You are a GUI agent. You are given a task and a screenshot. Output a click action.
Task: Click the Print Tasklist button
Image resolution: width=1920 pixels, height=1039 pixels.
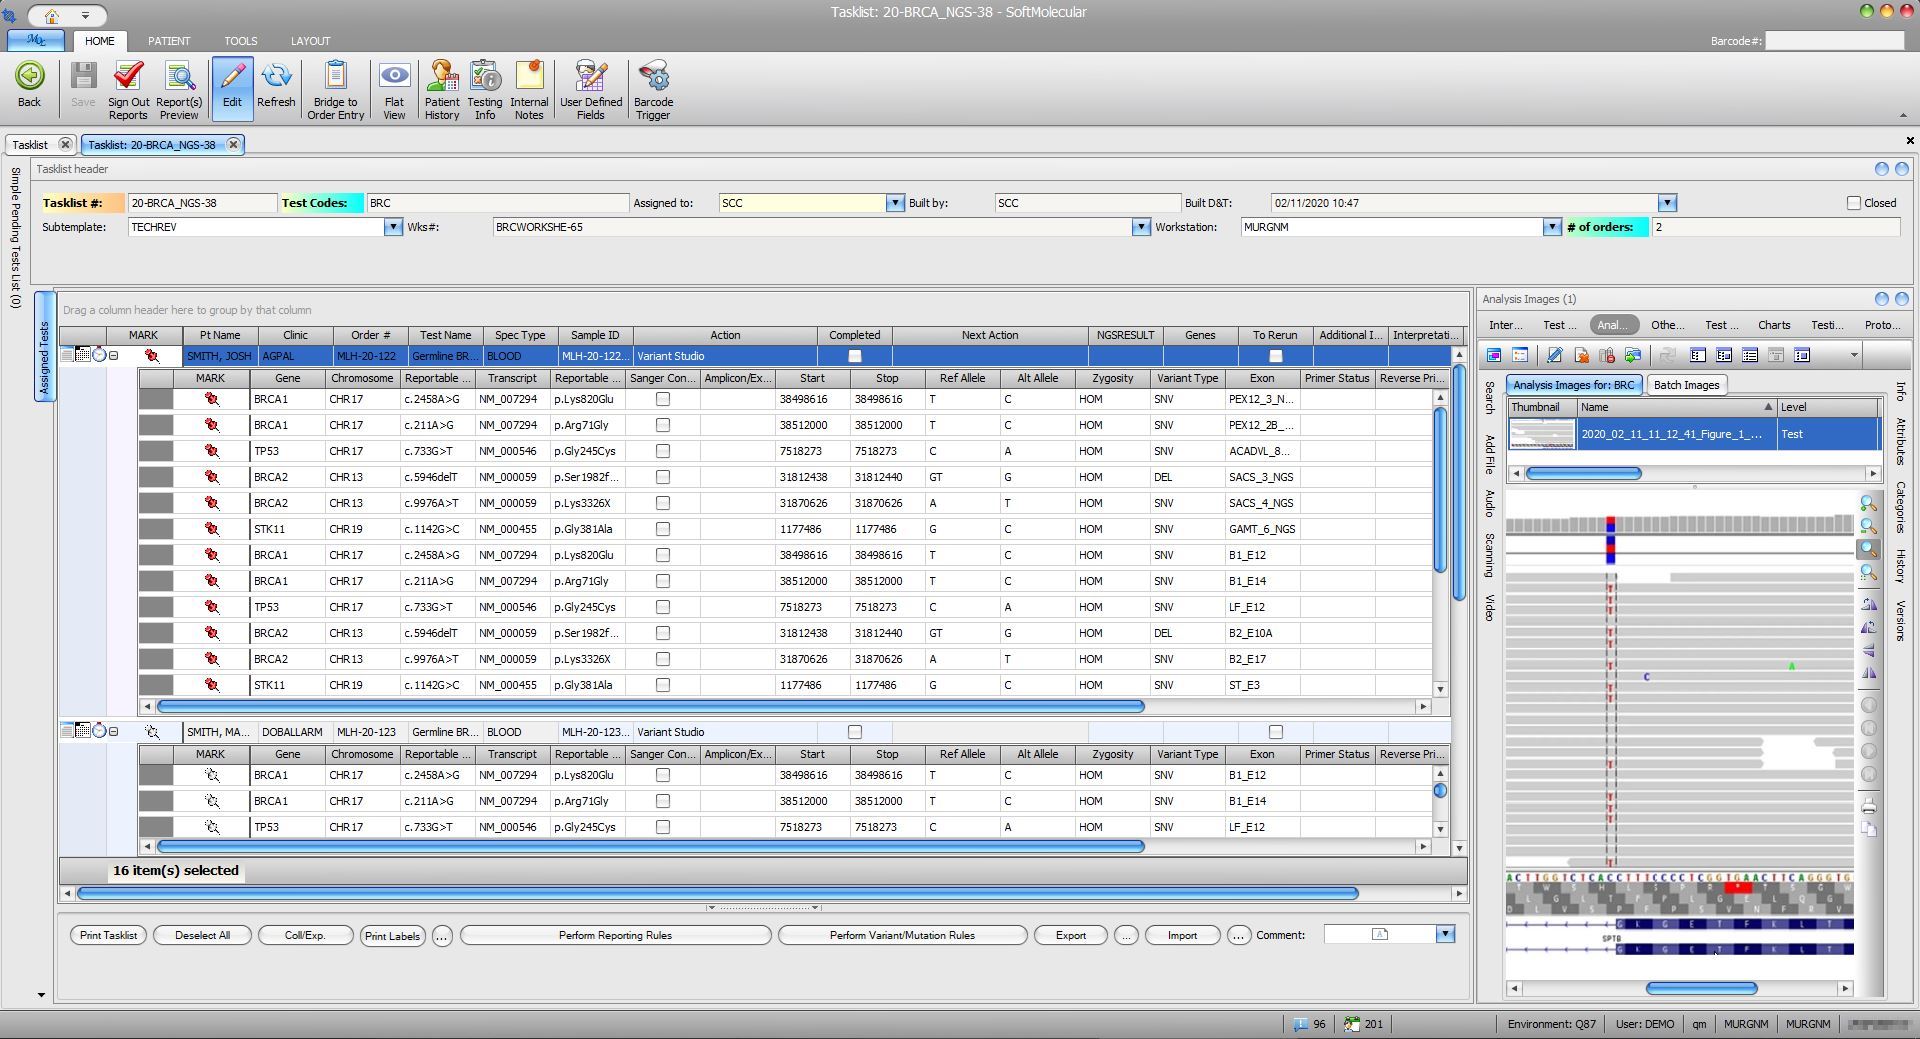click(x=108, y=935)
